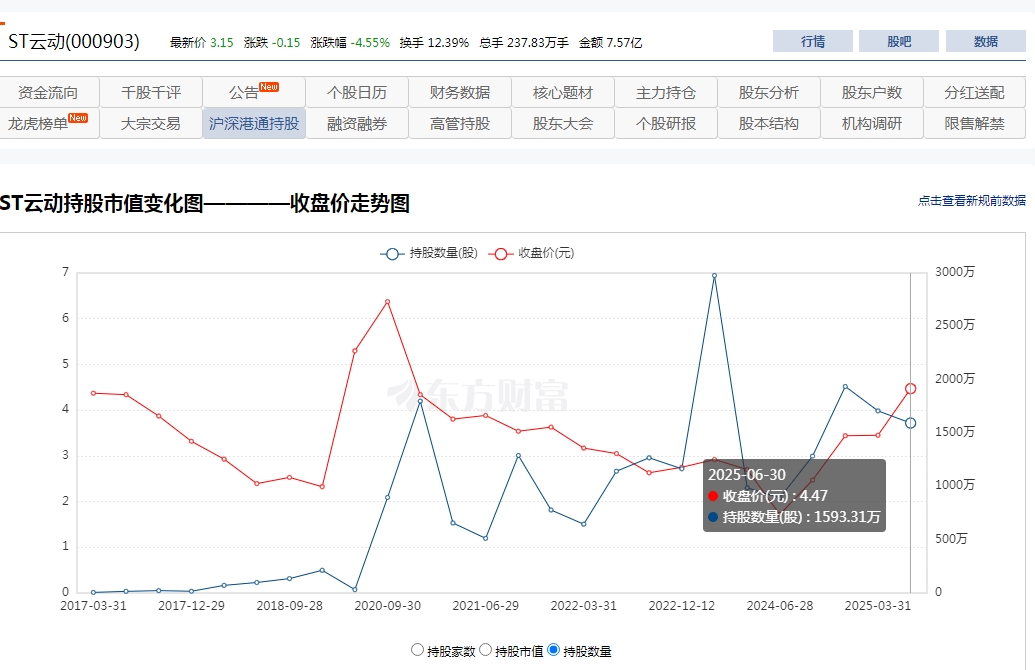
Task: Click the x-axis label 2020-09-30
Action: pyautogui.click(x=387, y=606)
